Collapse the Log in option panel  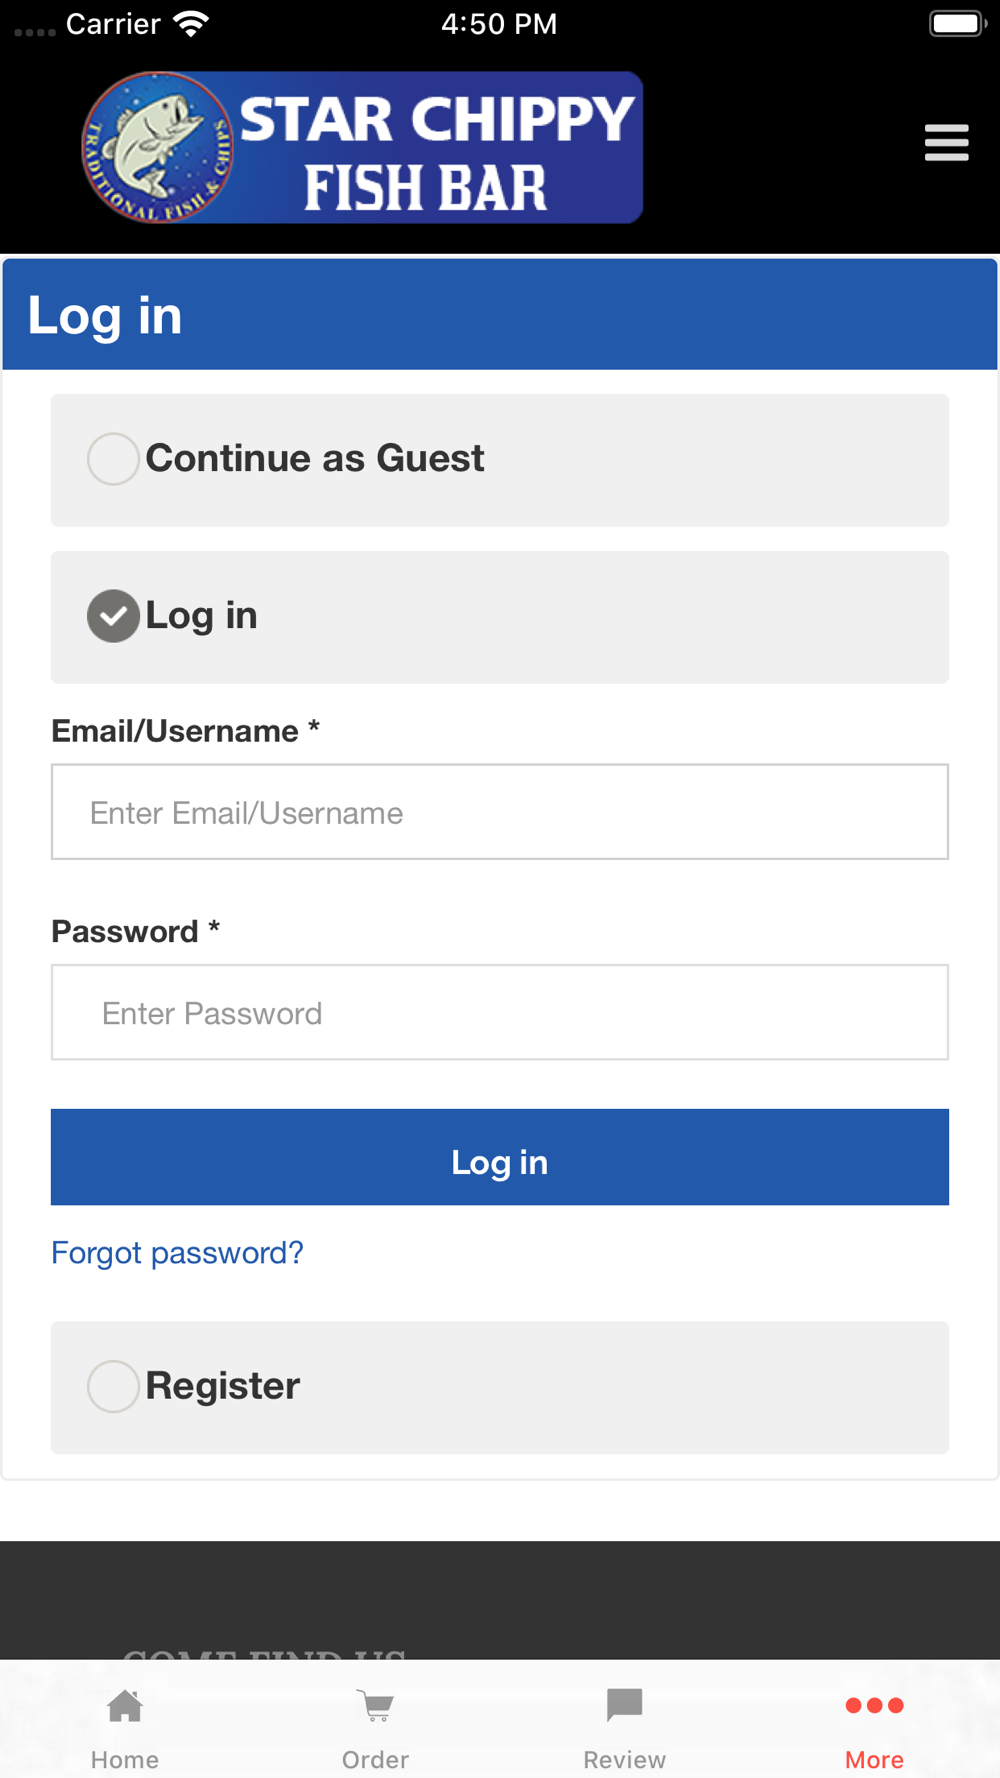[500, 617]
